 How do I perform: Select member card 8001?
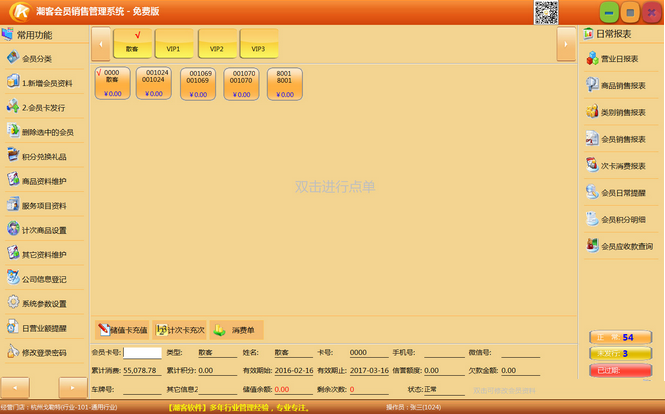pyautogui.click(x=285, y=84)
